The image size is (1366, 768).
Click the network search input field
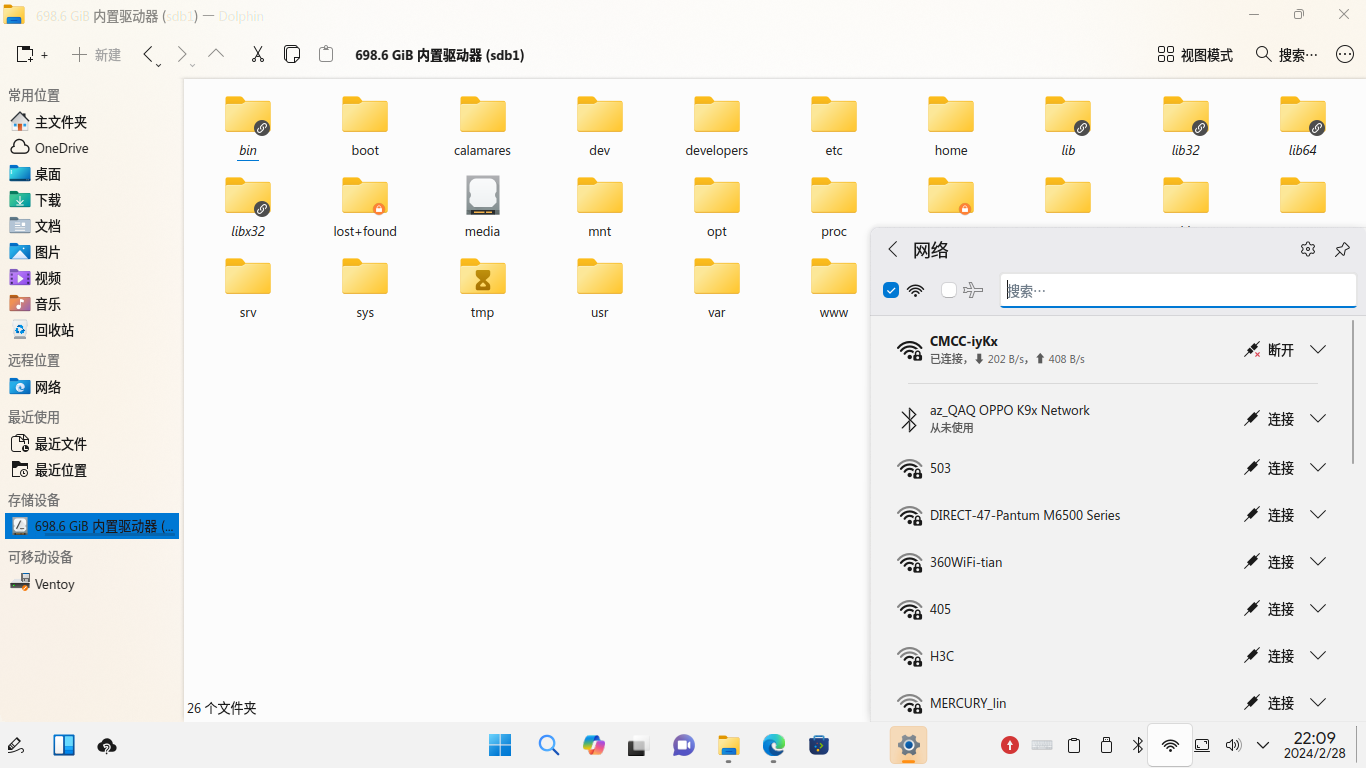(x=1177, y=291)
